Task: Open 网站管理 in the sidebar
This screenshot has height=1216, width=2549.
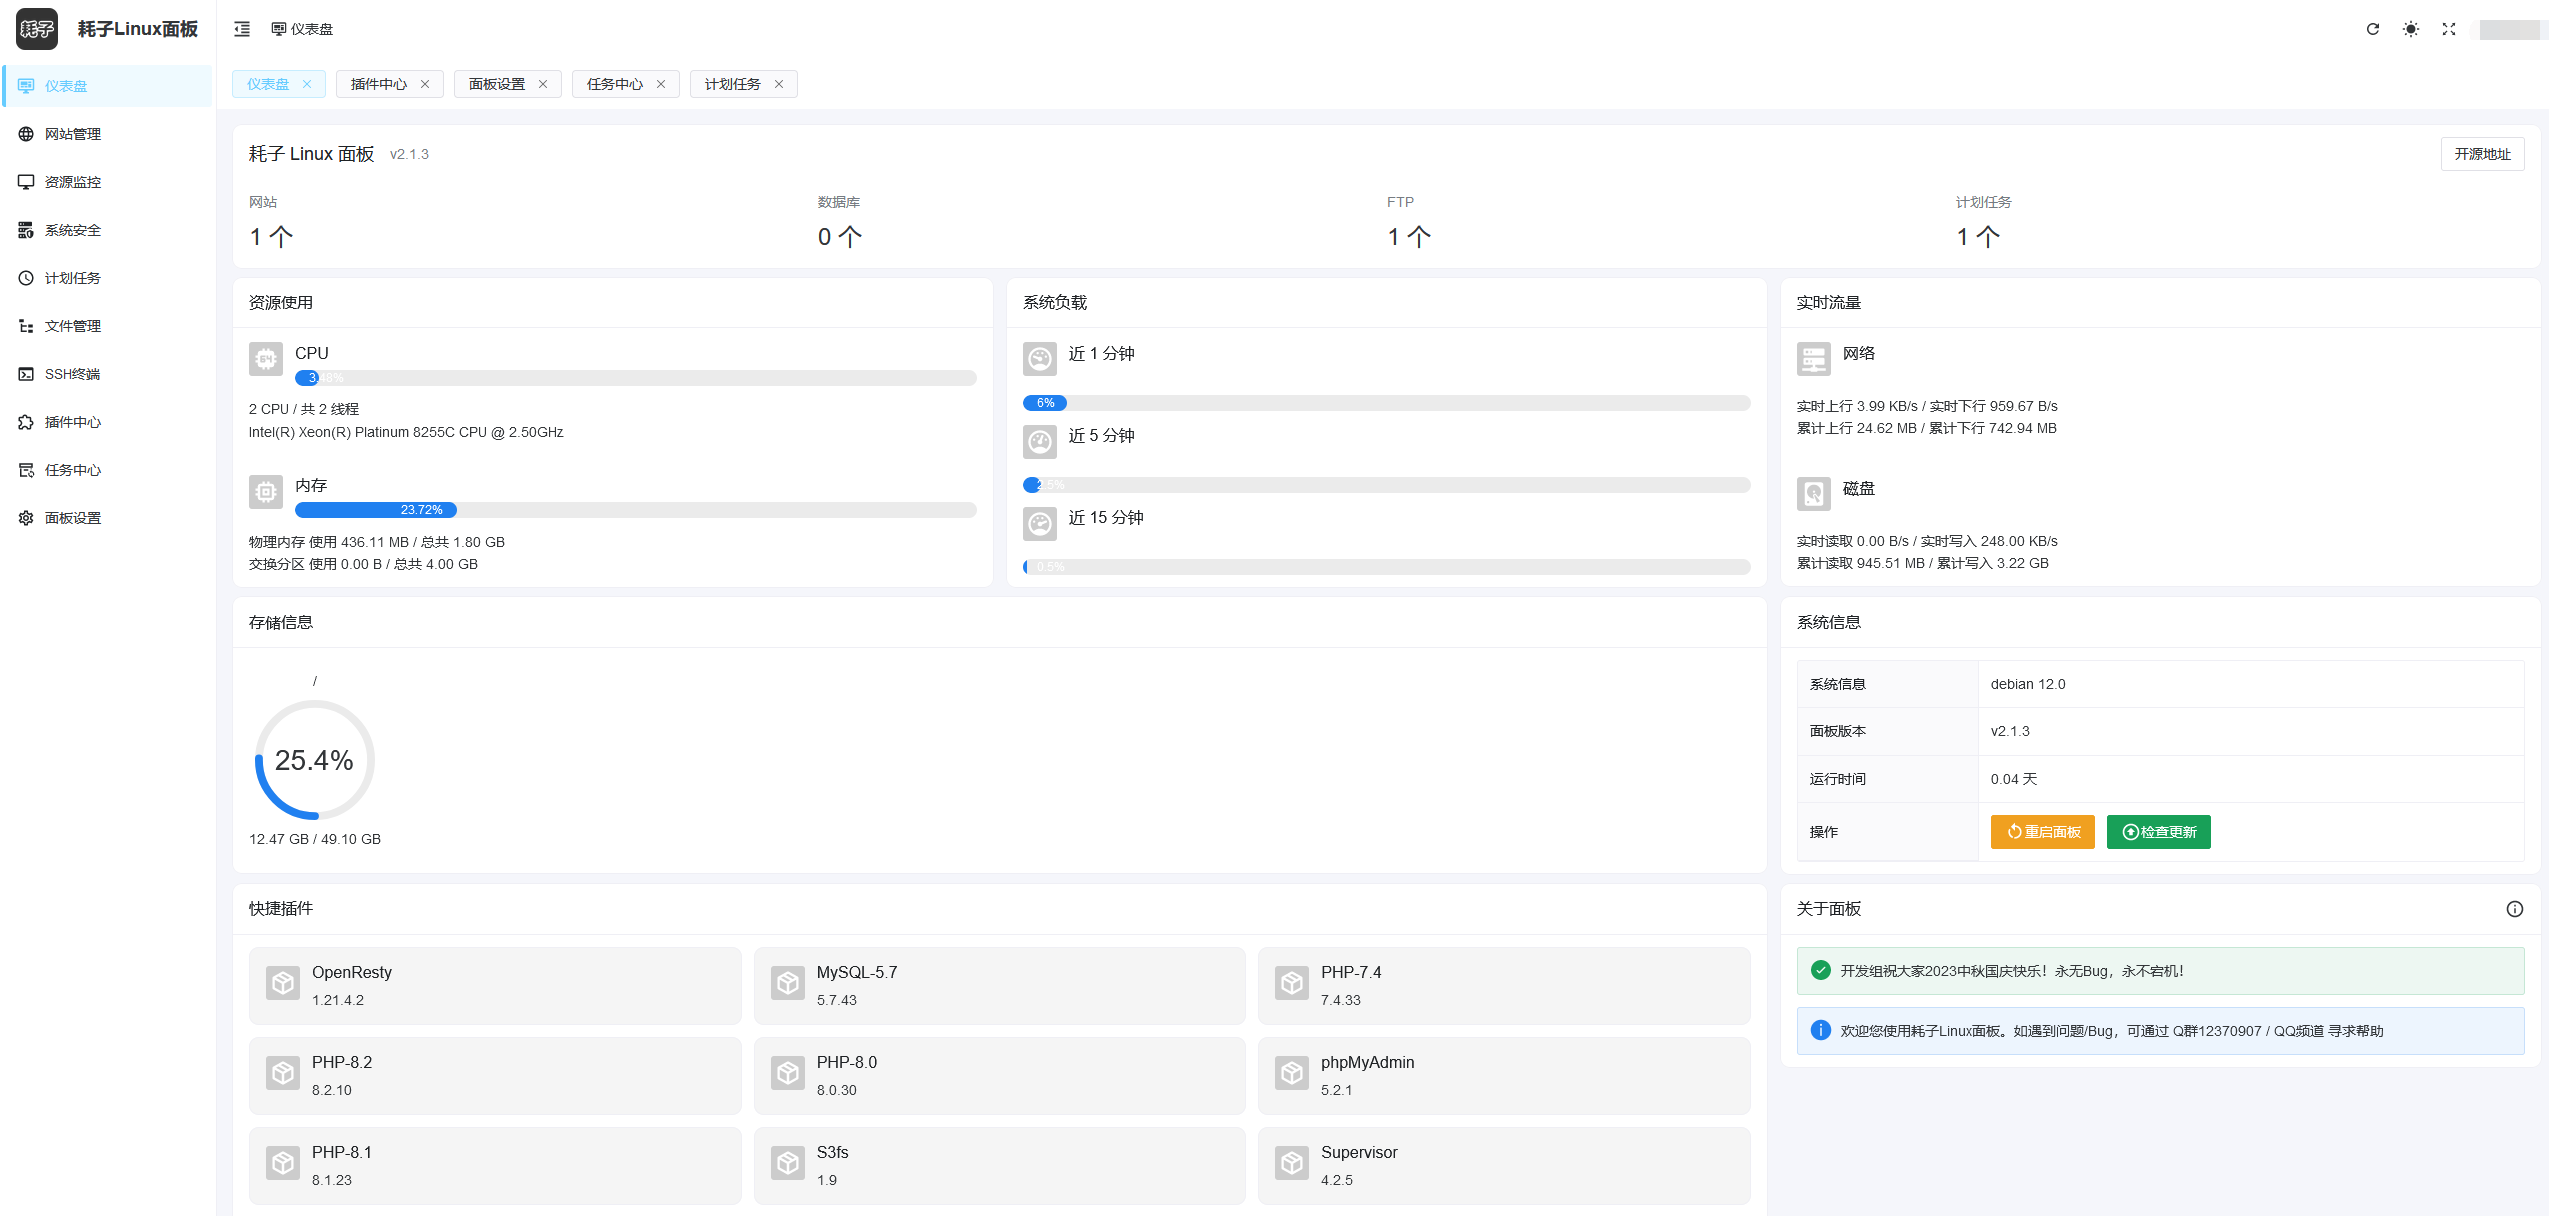Action: [72, 134]
